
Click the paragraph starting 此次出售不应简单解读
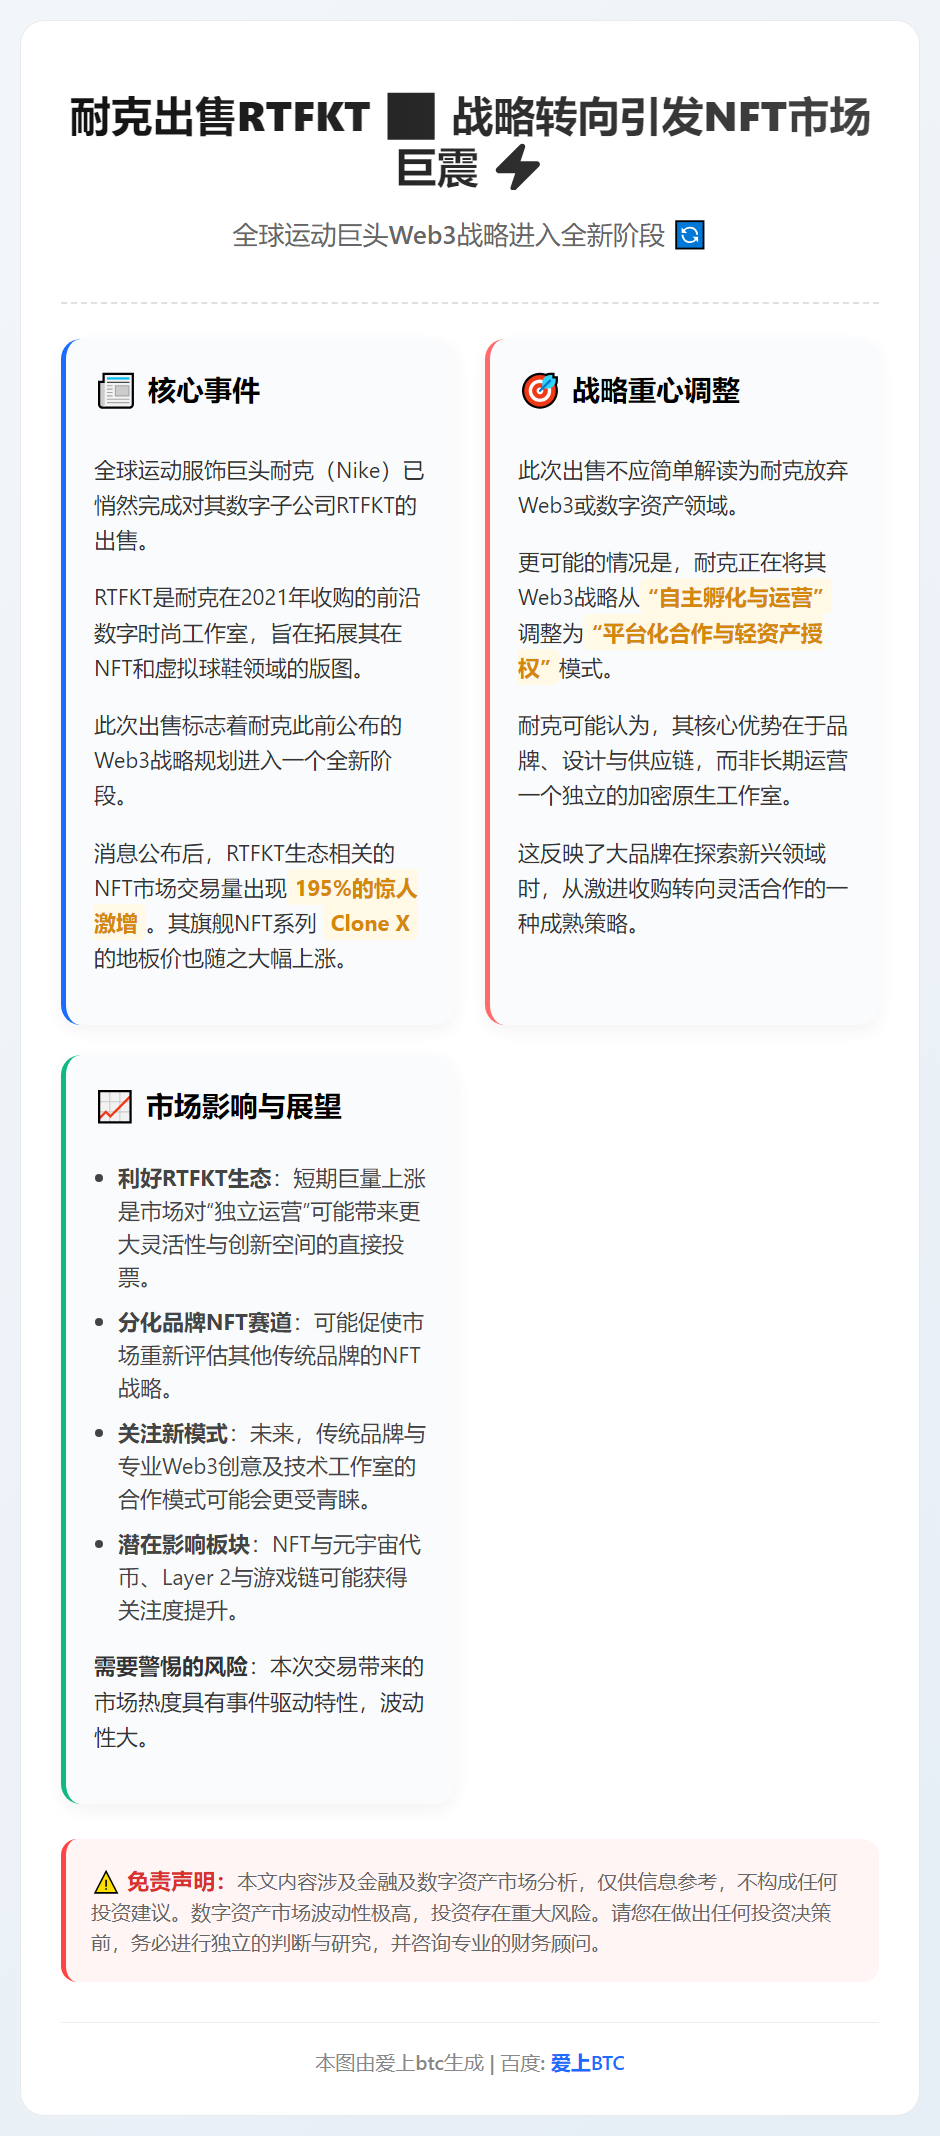click(x=683, y=488)
